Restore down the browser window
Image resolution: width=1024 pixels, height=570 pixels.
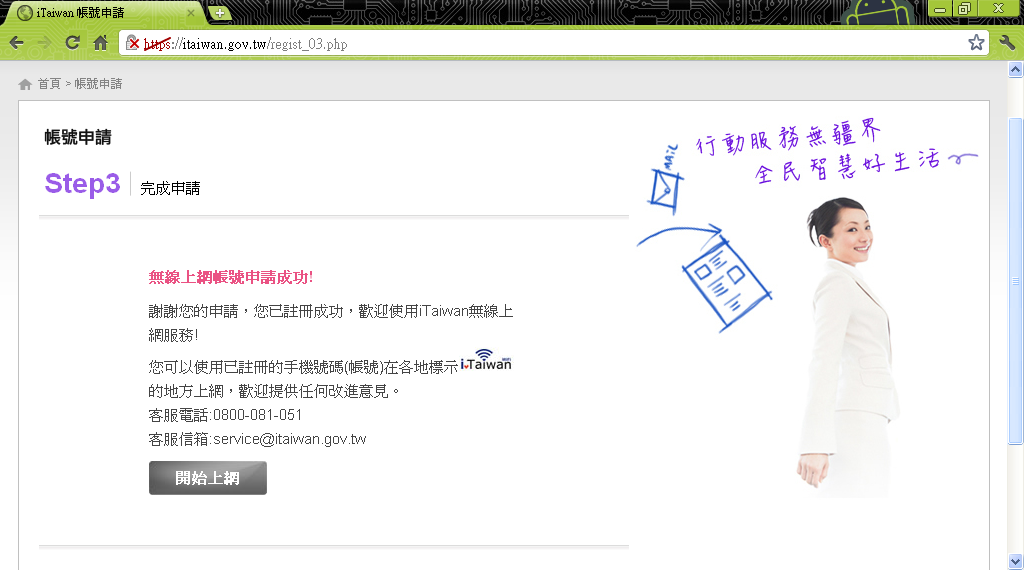click(x=964, y=8)
